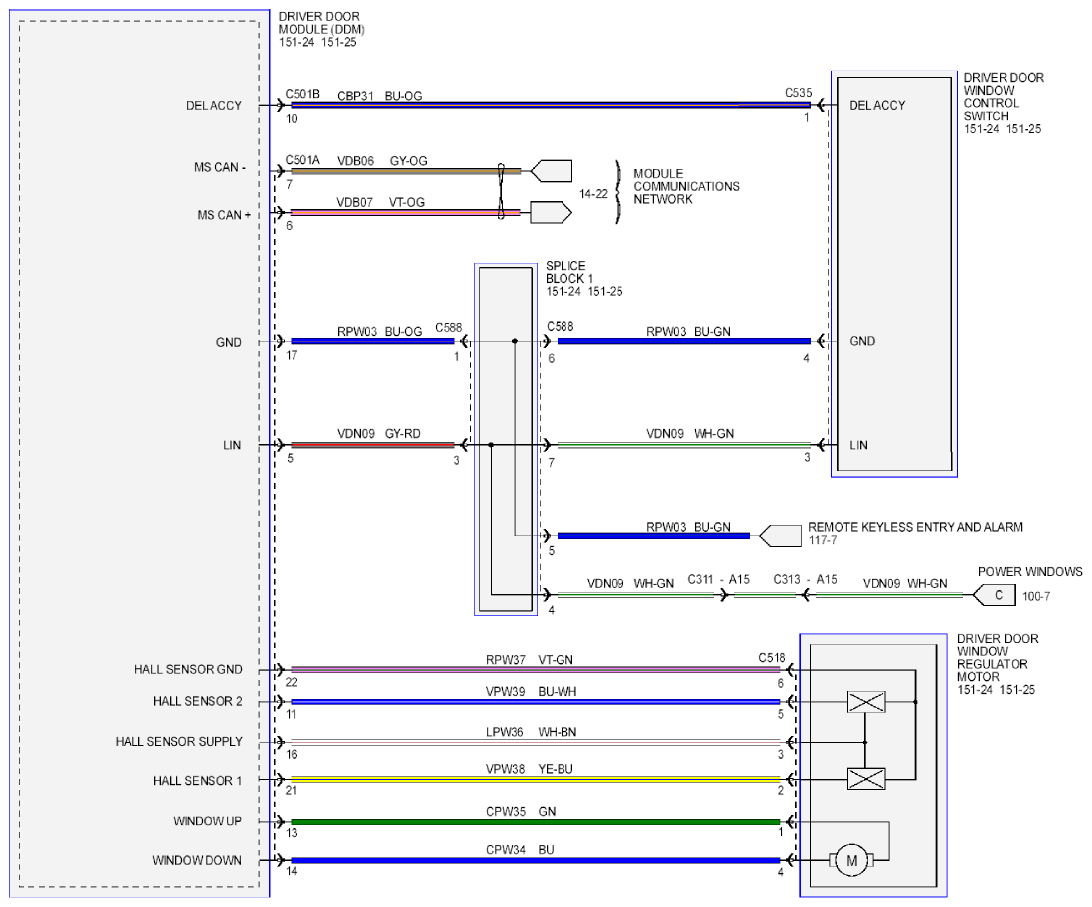Screen dimensions: 1092x907
Task: Open the 14-22 Module Communications Network reference
Action: coord(593,194)
